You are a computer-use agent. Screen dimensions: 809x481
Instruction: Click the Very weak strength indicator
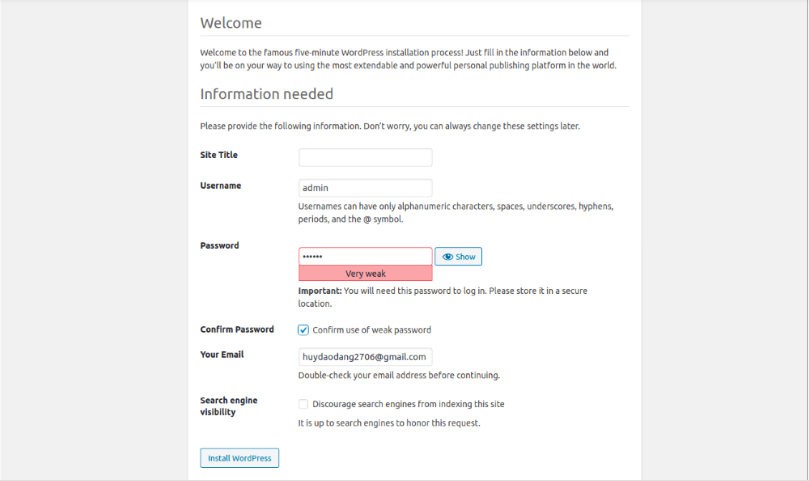(x=365, y=273)
